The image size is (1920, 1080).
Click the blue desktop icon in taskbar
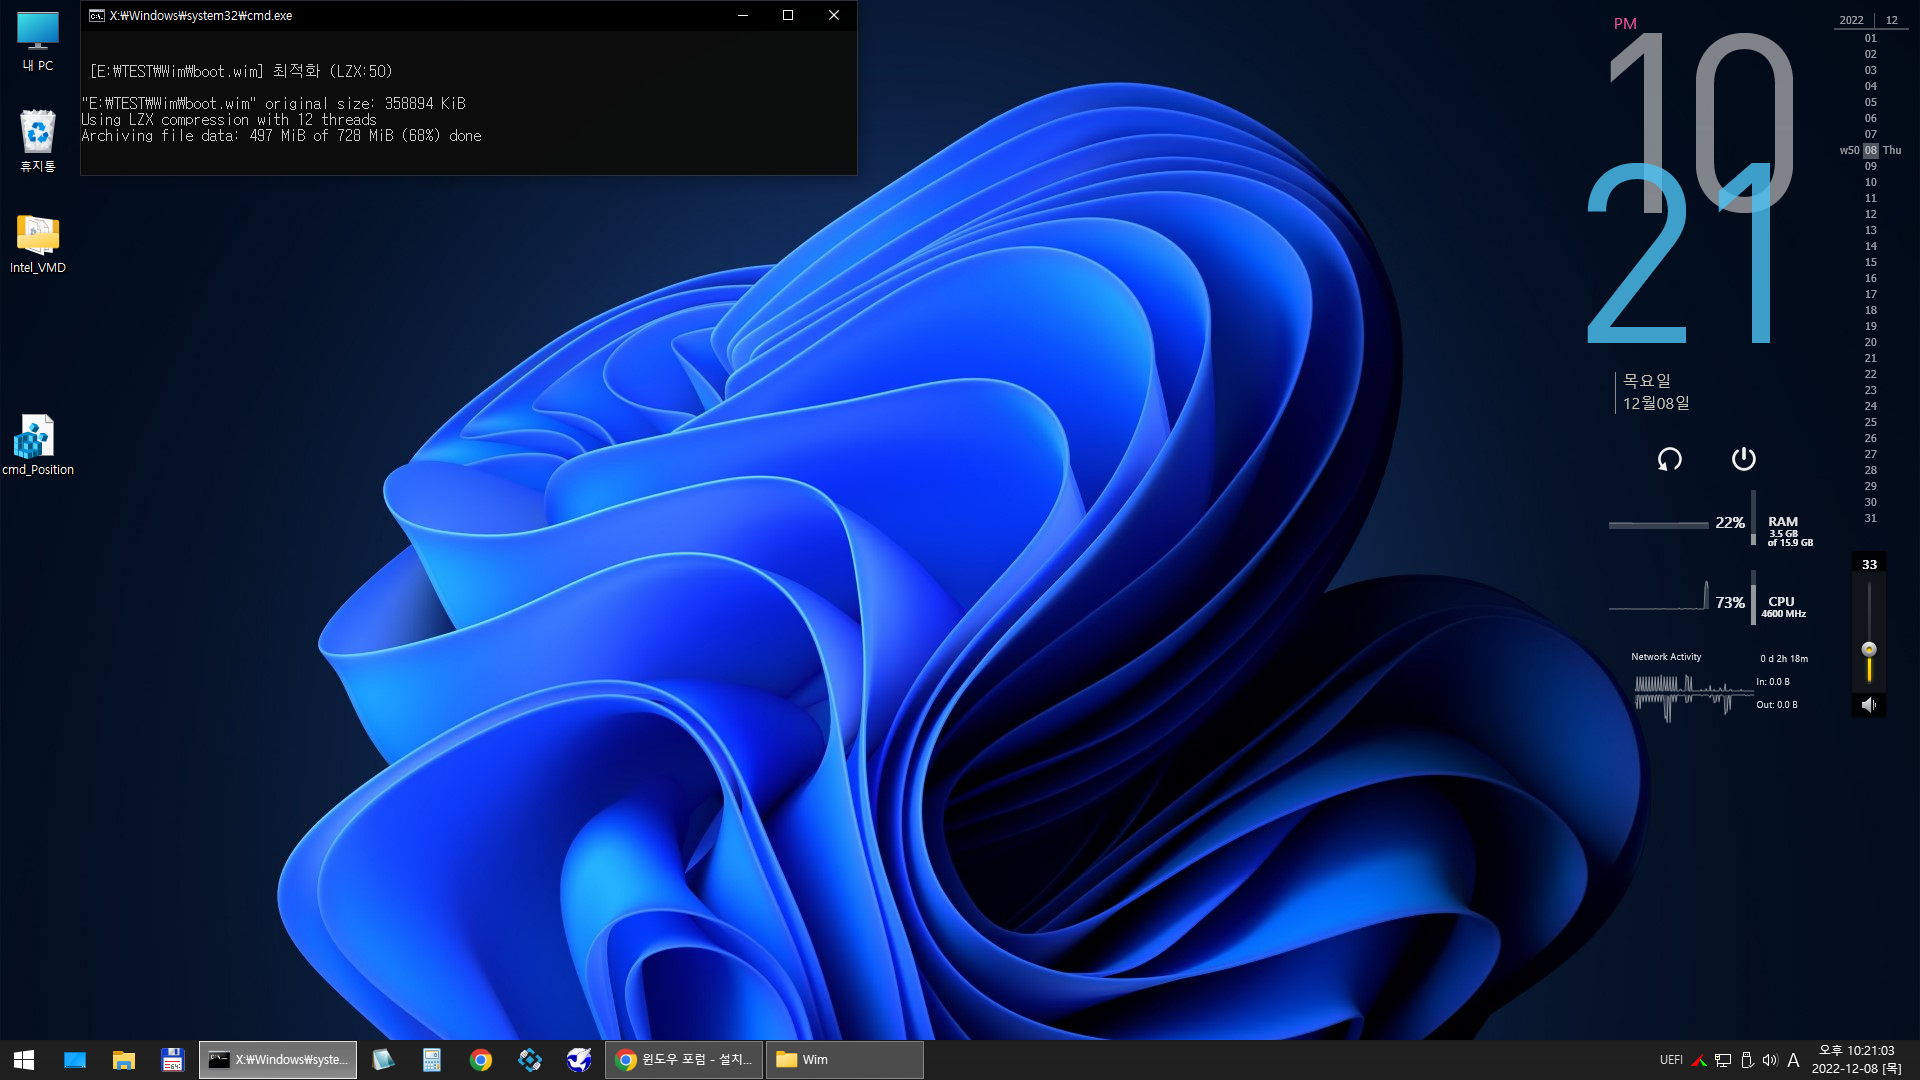(75, 1060)
